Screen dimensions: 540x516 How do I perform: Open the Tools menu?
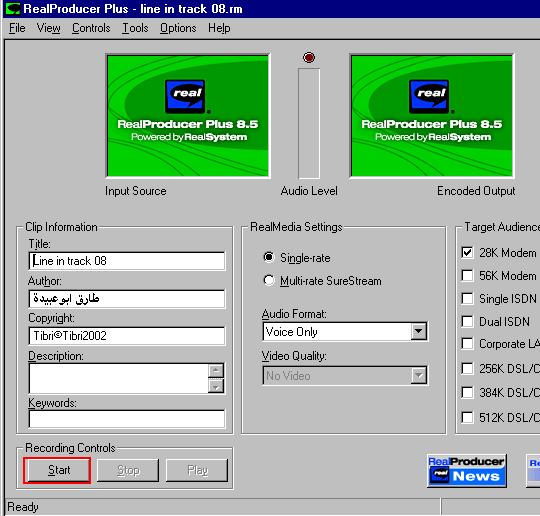[x=135, y=28]
